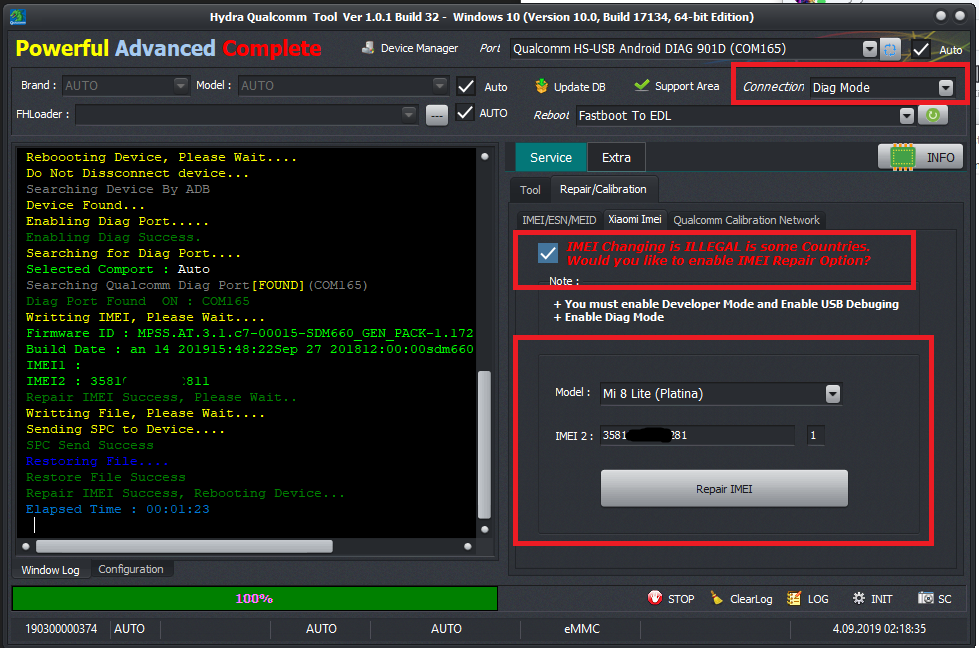Click the 'Device Found...' log line
Viewport: 979px width, 648px height.
click(85, 205)
